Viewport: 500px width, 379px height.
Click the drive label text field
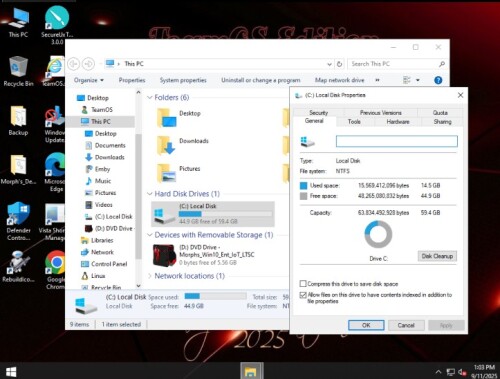[397, 141]
